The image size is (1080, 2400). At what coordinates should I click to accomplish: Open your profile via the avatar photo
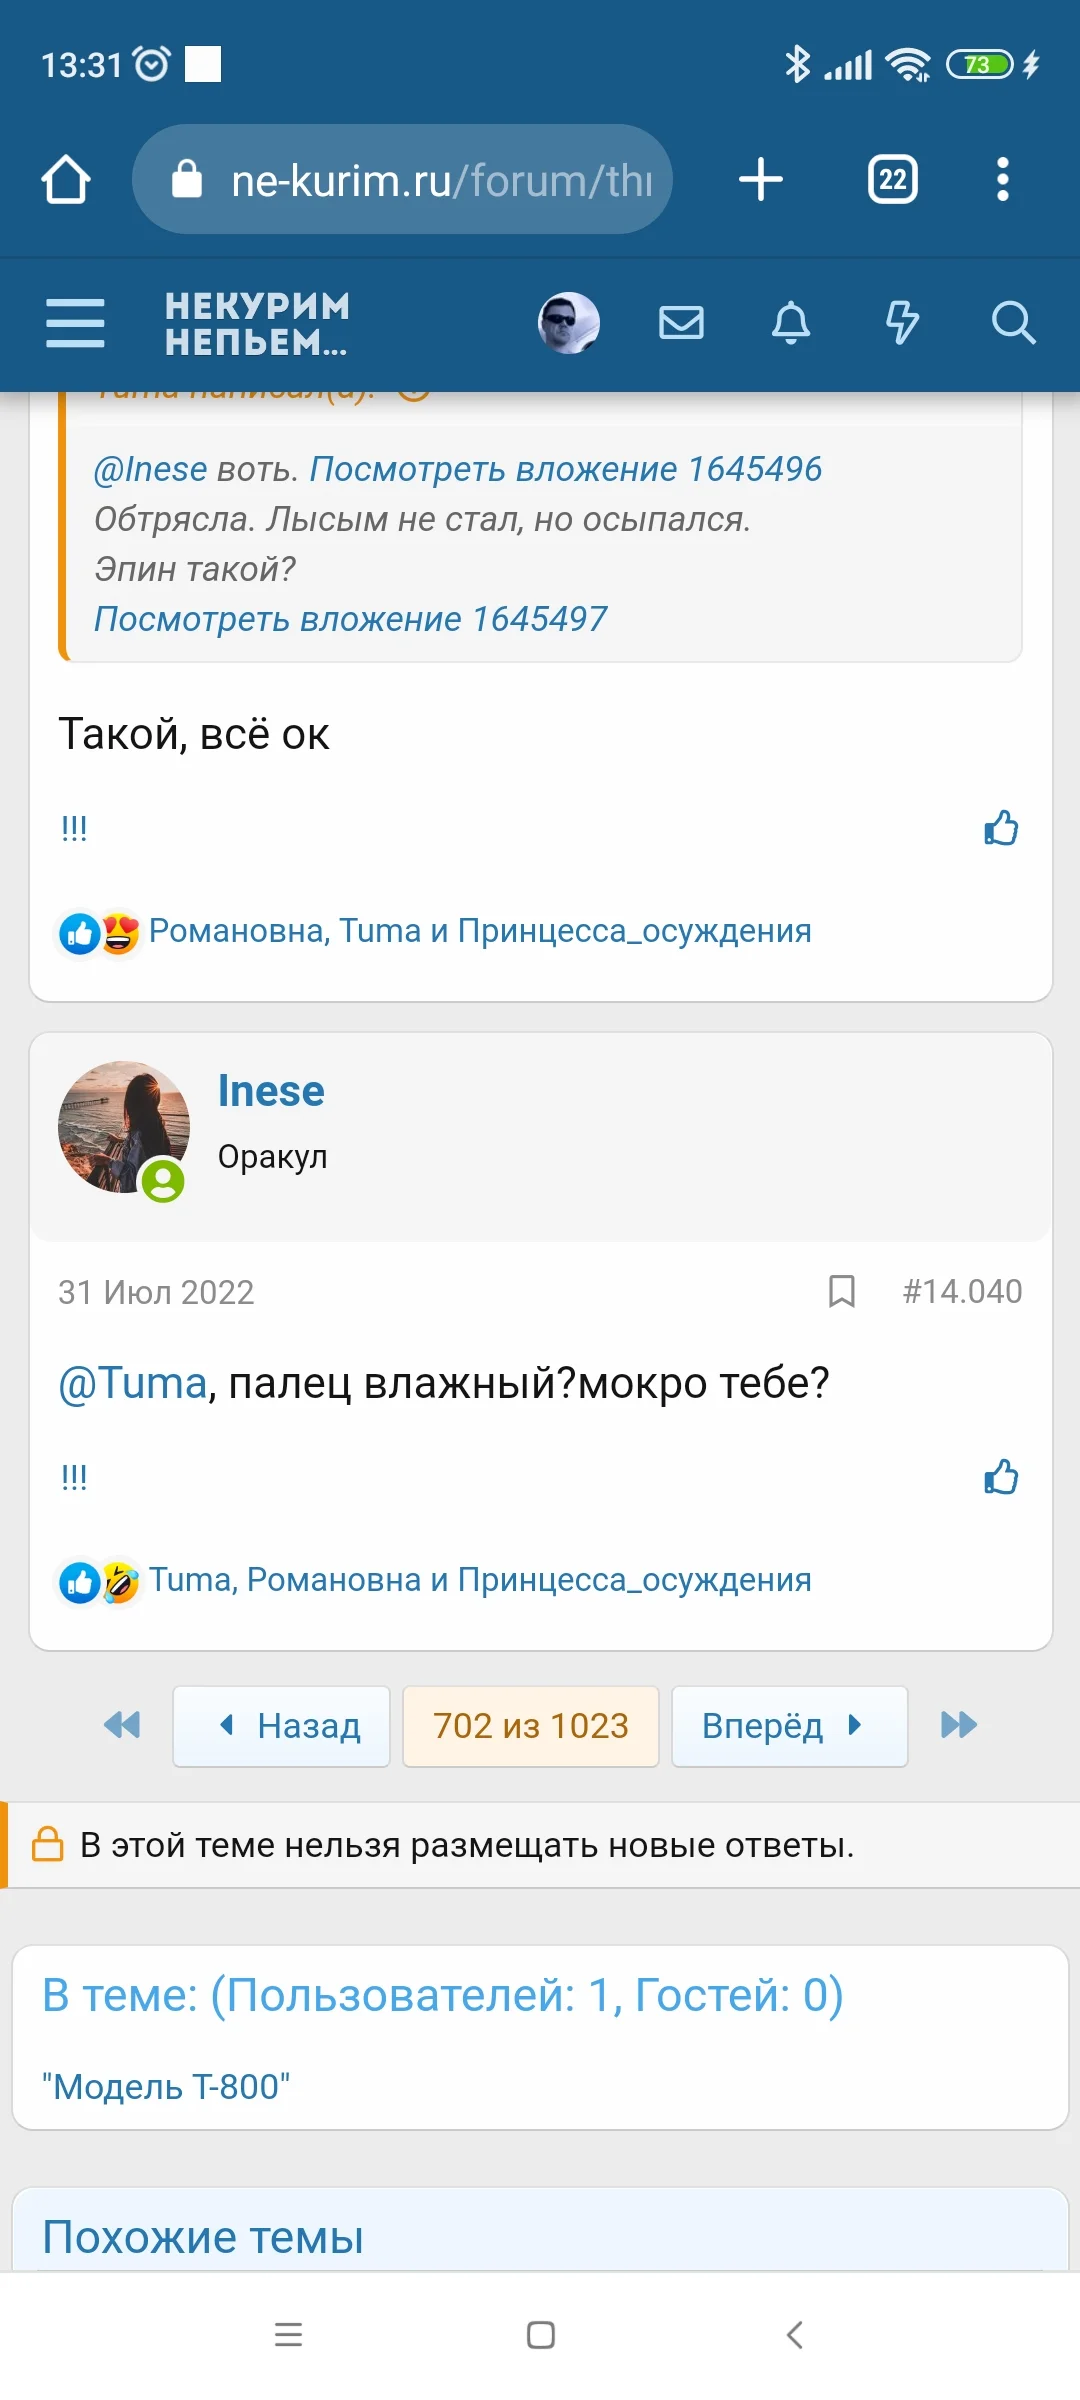coord(568,322)
